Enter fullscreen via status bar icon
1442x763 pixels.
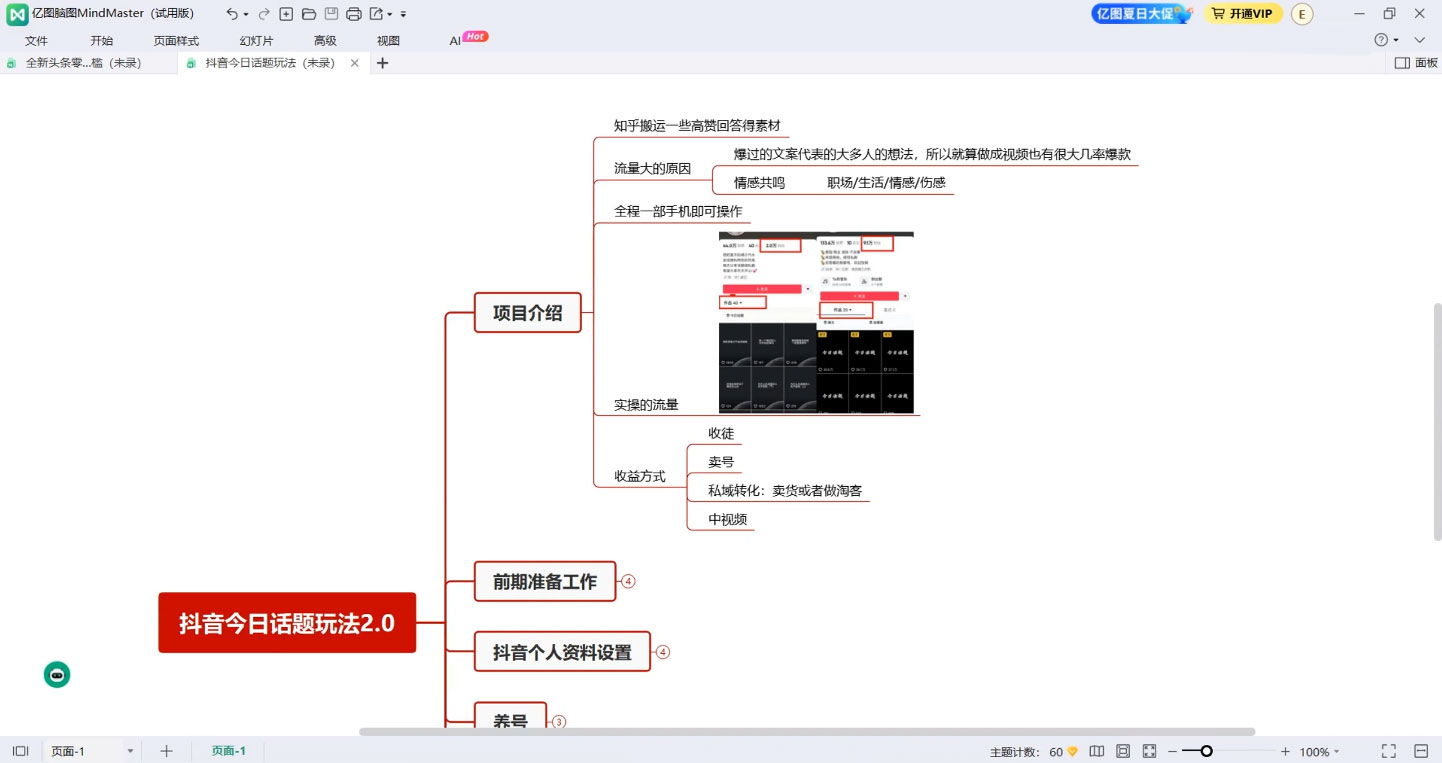(1388, 750)
